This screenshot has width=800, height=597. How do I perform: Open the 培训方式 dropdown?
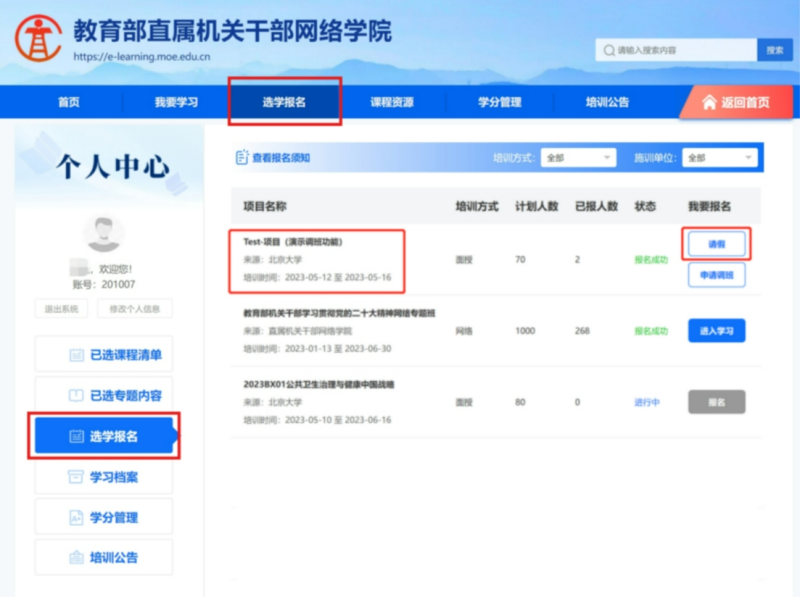point(579,158)
